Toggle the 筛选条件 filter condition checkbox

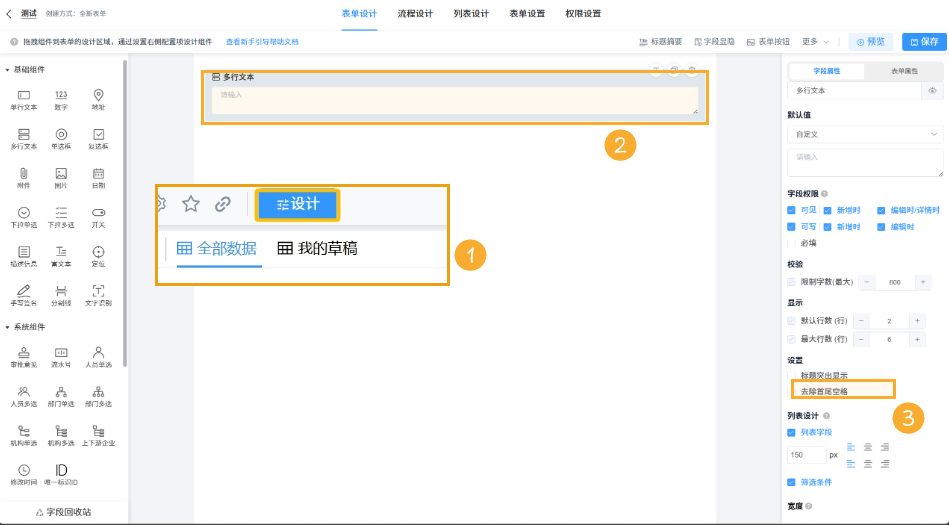click(791, 482)
